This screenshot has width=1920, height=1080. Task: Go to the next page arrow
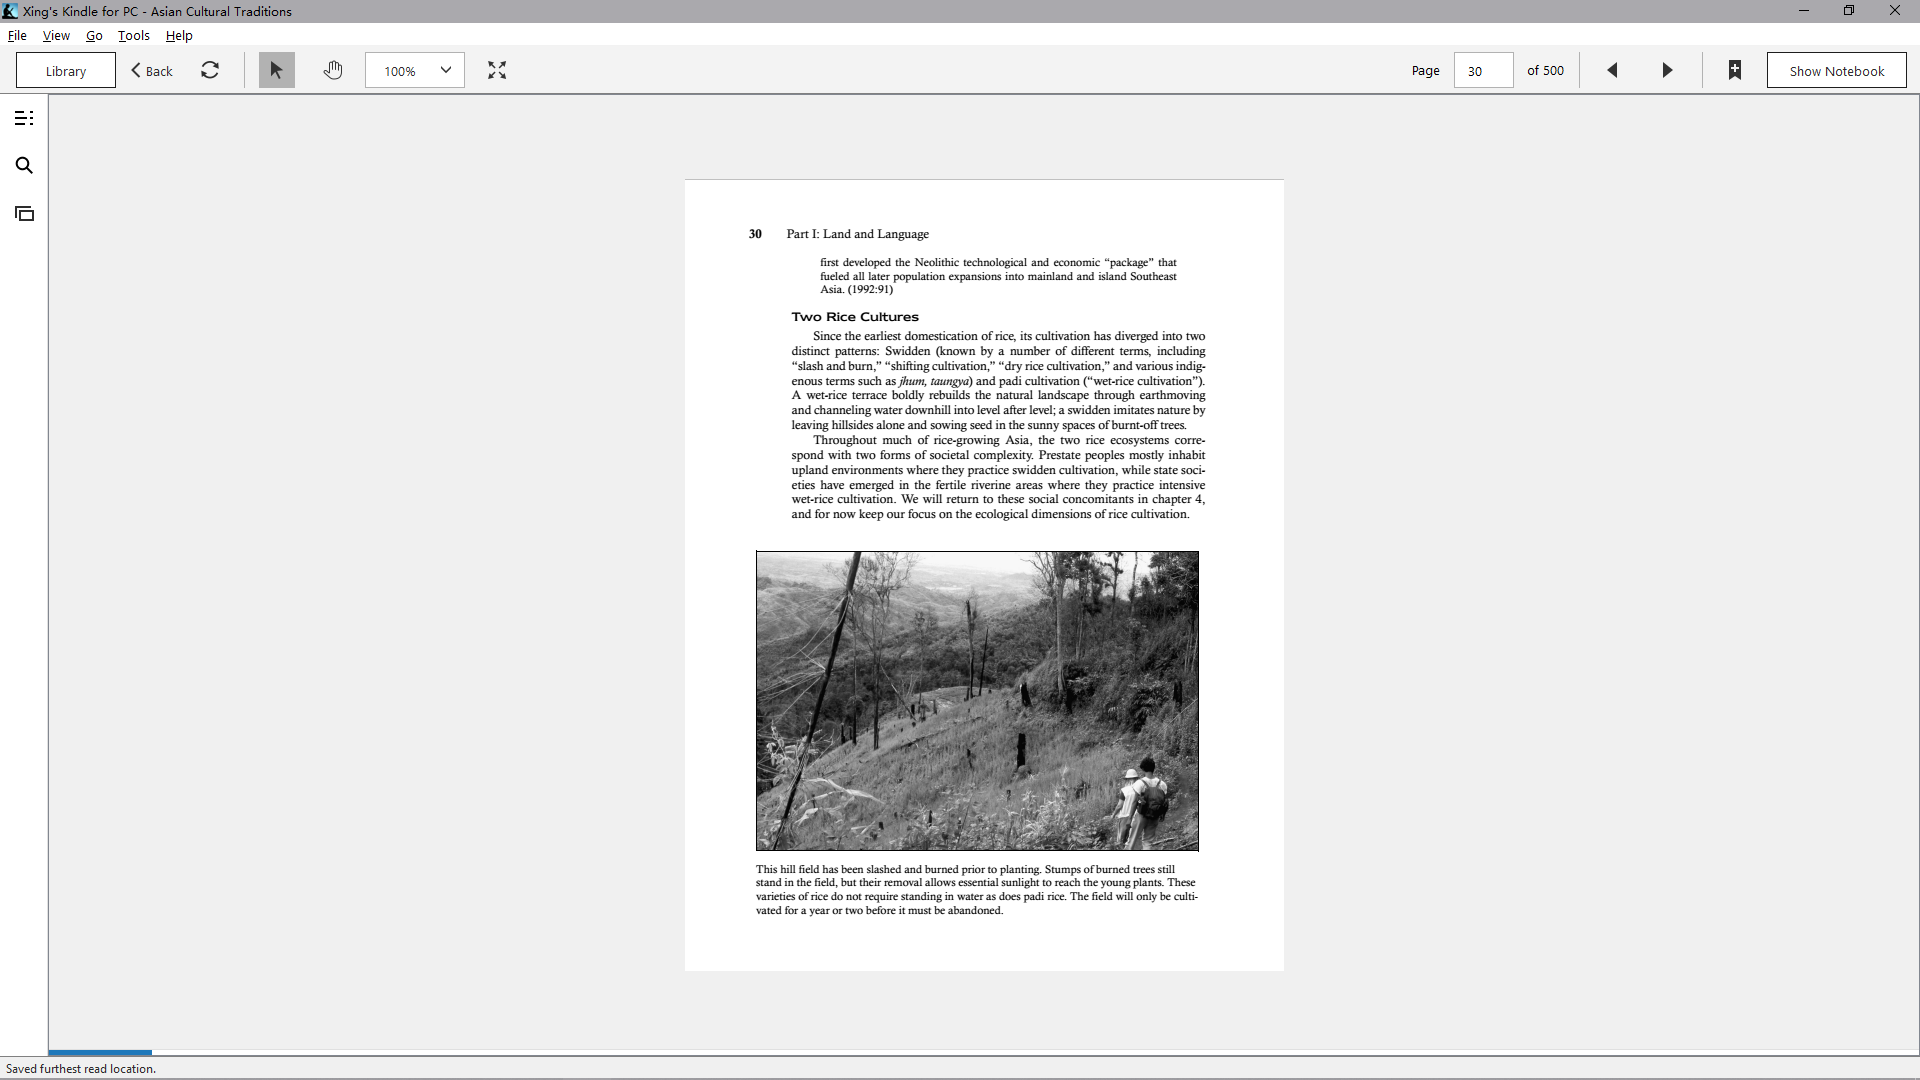(x=1667, y=70)
